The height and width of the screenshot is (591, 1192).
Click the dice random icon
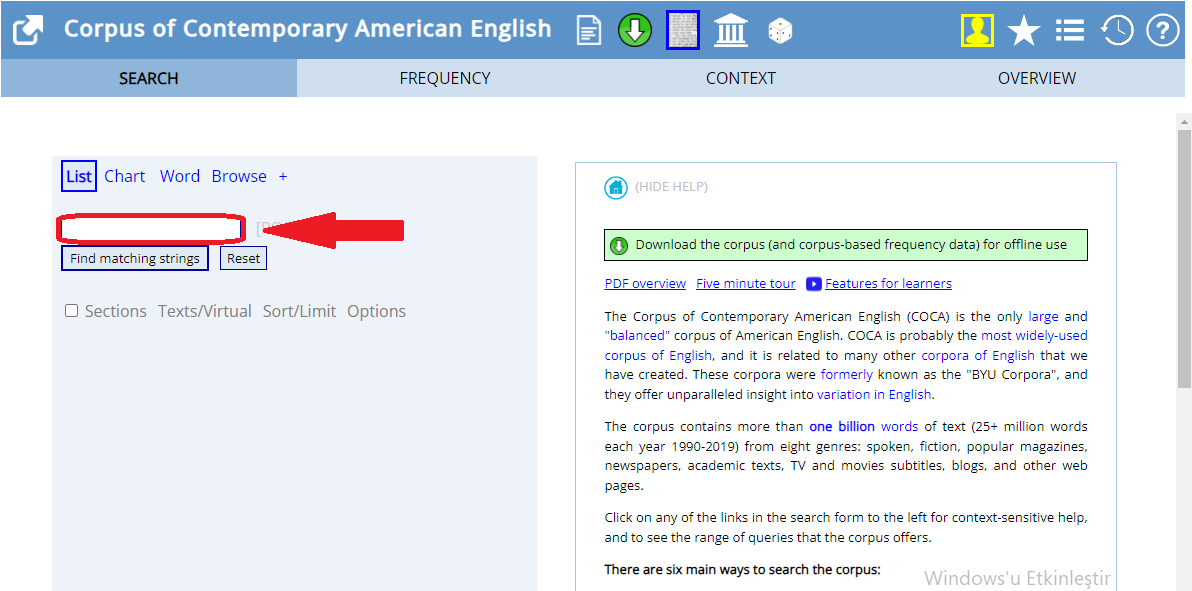coord(780,31)
